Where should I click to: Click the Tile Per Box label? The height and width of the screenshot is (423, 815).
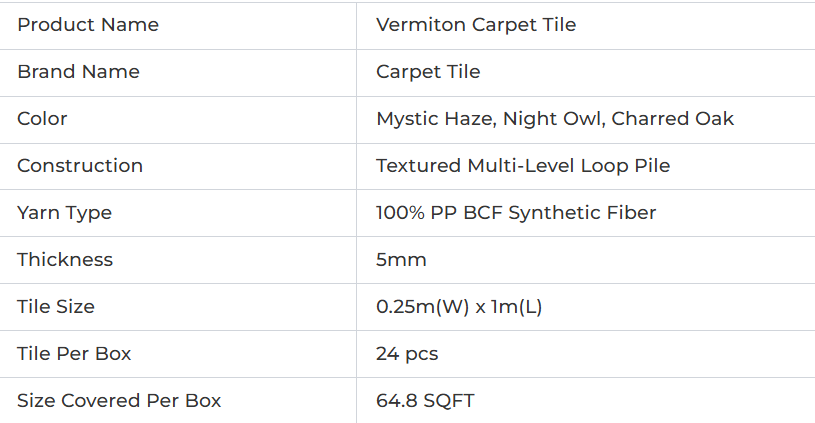click(x=74, y=353)
